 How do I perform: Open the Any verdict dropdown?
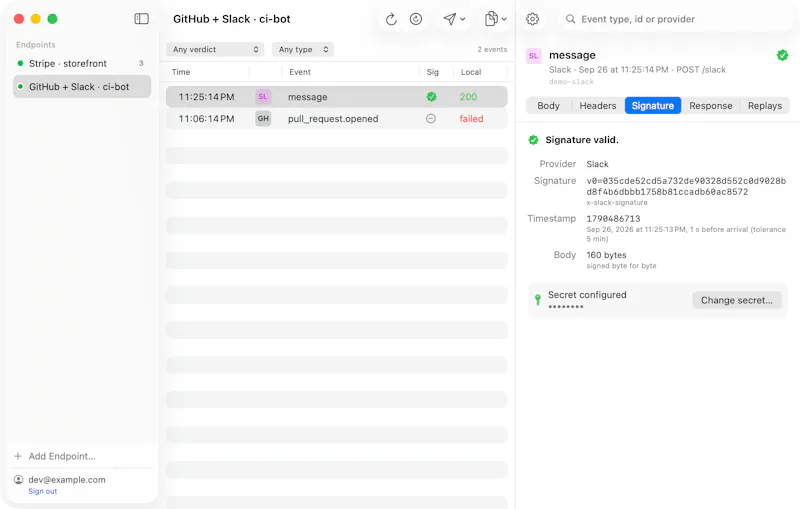pos(215,49)
